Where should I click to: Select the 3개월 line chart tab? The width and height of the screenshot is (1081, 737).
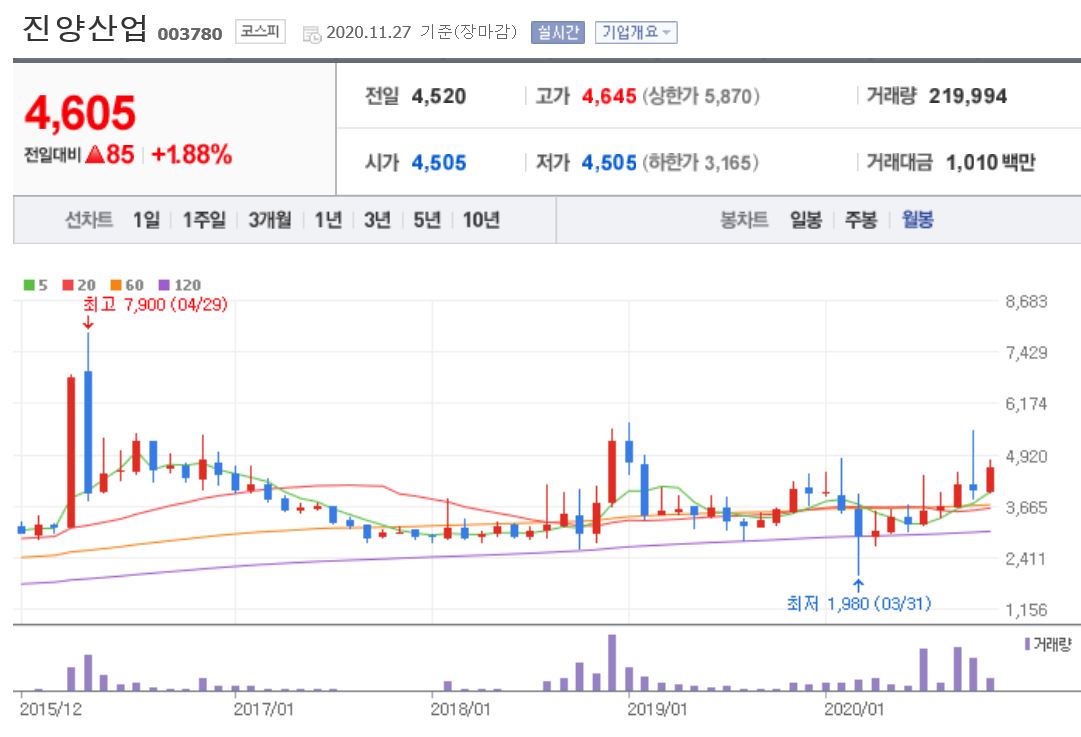tap(270, 220)
